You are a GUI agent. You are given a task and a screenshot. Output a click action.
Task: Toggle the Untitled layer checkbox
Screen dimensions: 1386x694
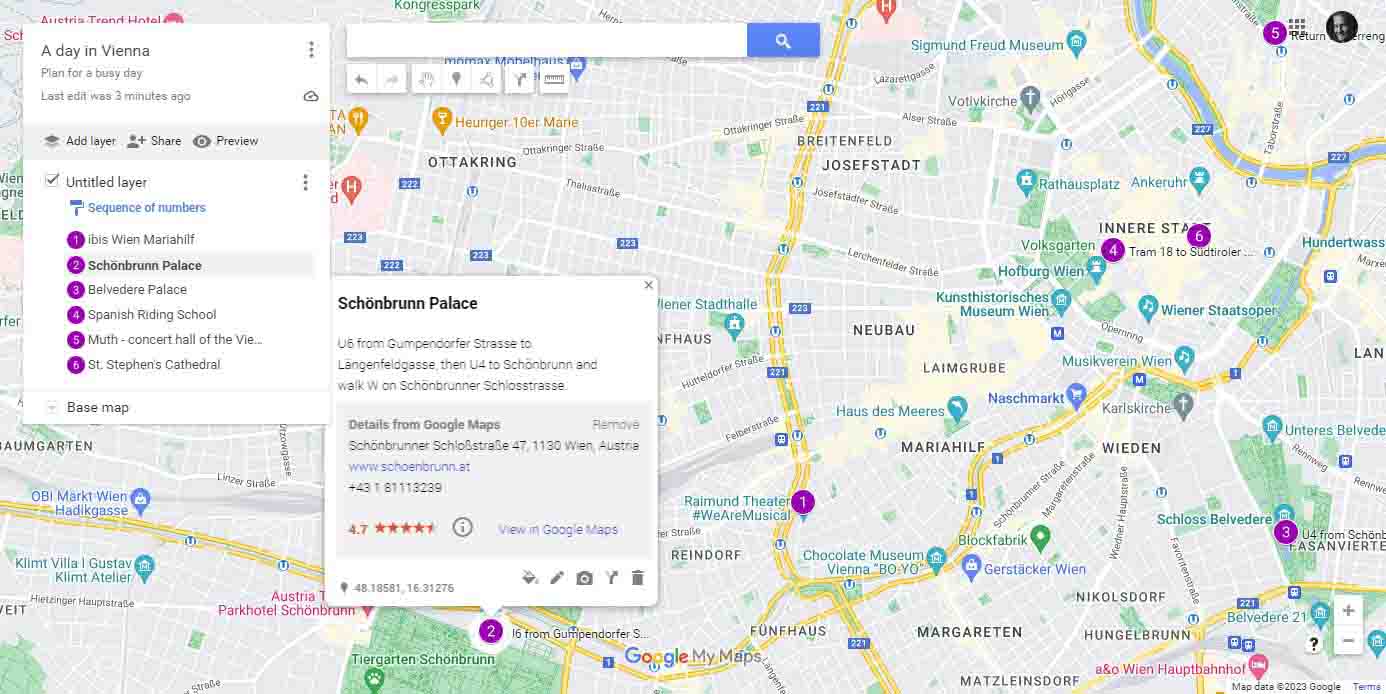53,181
